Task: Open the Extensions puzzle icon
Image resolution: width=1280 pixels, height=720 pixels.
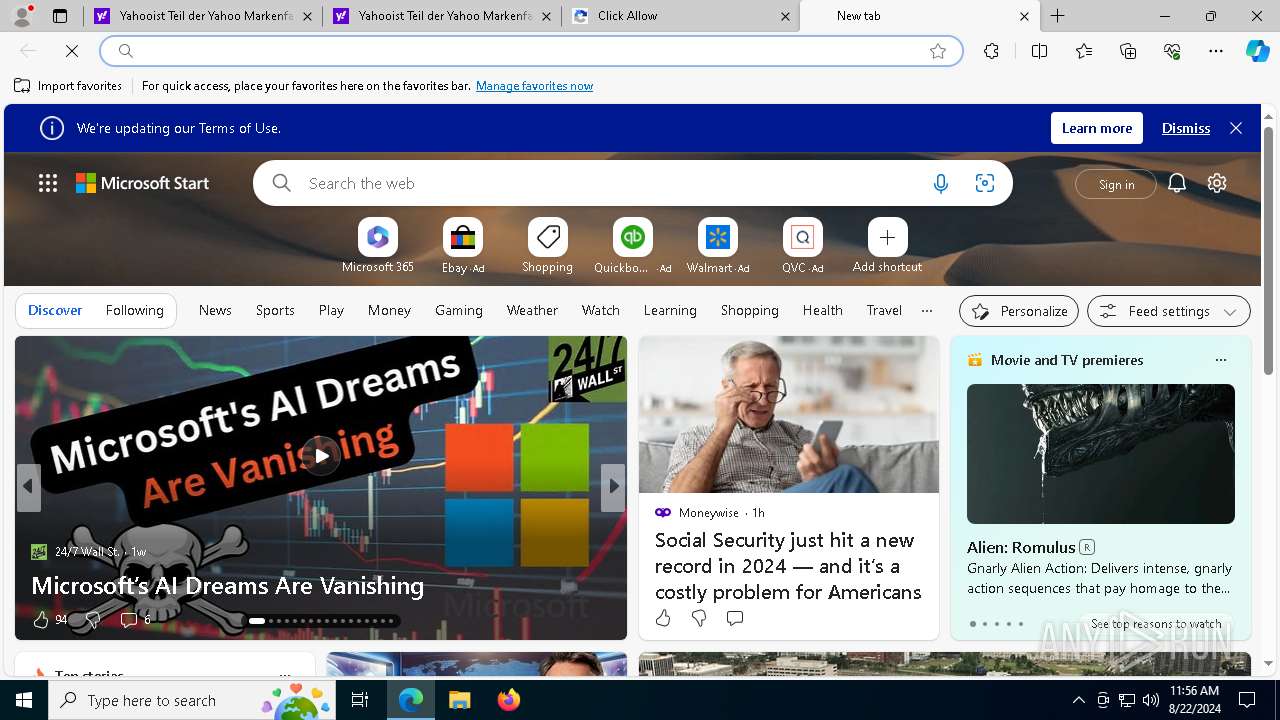Action: pos(991,51)
